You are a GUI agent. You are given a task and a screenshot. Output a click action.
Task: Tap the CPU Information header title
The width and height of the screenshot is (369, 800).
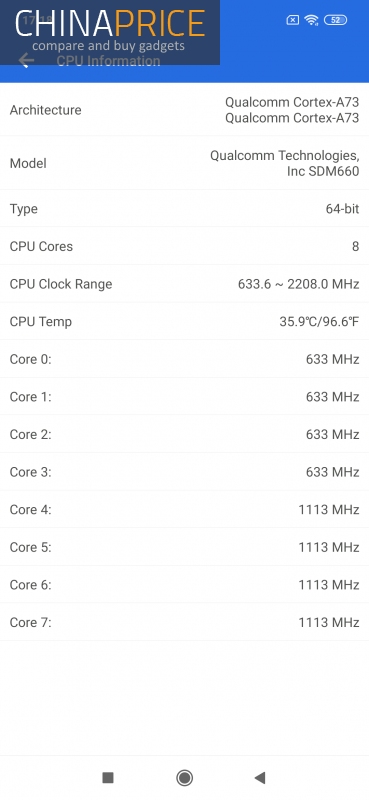[x=108, y=61]
